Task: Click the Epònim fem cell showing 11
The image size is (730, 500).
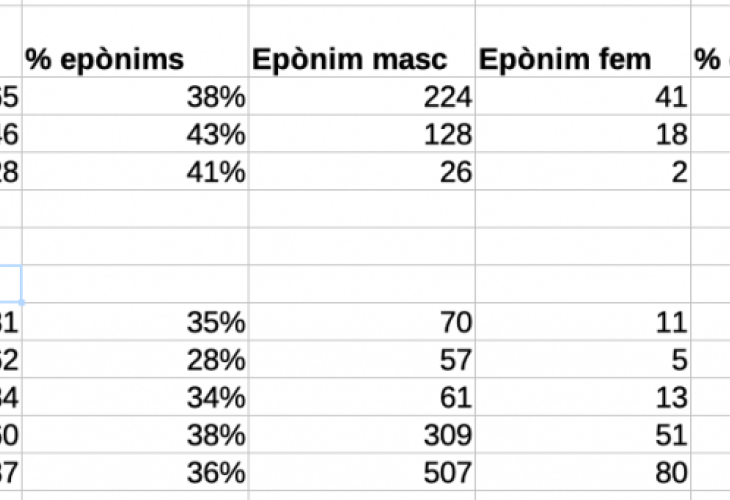Action: pos(584,322)
